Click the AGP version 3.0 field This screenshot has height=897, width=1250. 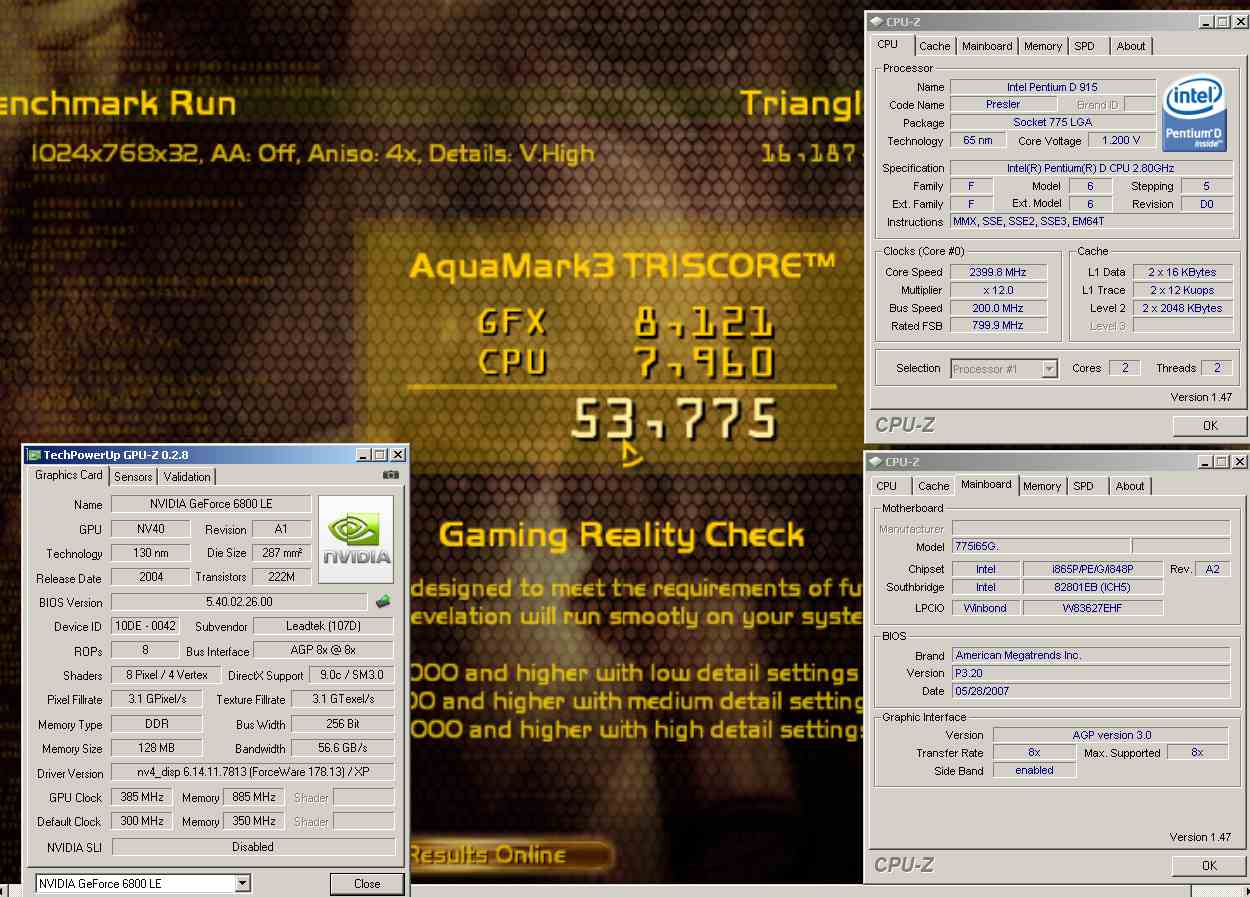pyautogui.click(x=1111, y=735)
